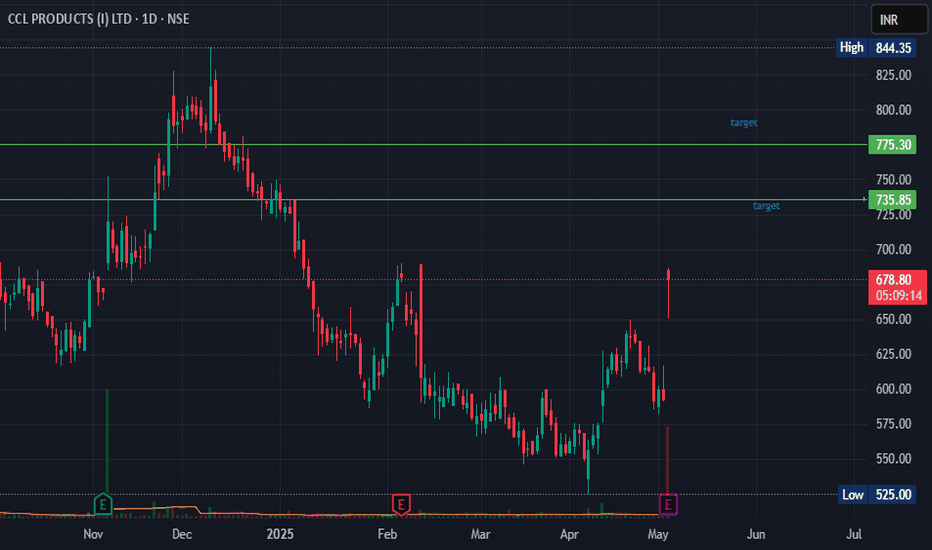The image size is (932, 550).
Task: Click the May label on the time axis
Action: 658,534
